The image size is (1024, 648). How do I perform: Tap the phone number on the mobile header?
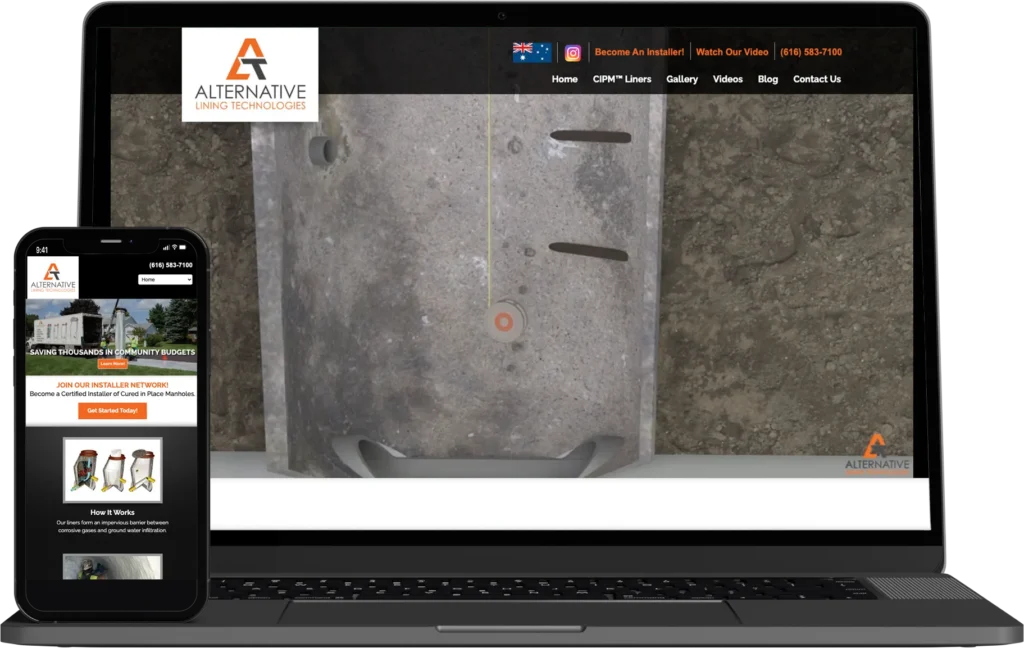(x=170, y=265)
